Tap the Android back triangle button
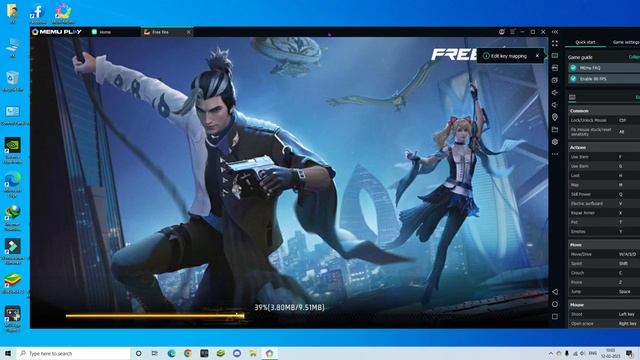Image resolution: width=640 pixels, height=360 pixels. [555, 292]
